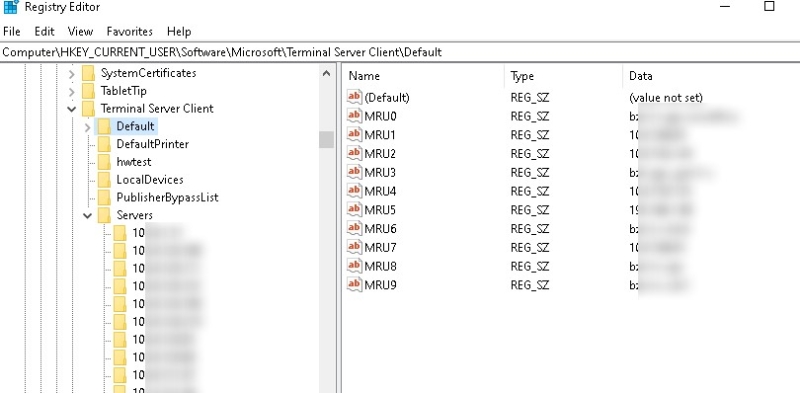Click the string icon of MRU4
The image size is (800, 393).
coord(354,191)
